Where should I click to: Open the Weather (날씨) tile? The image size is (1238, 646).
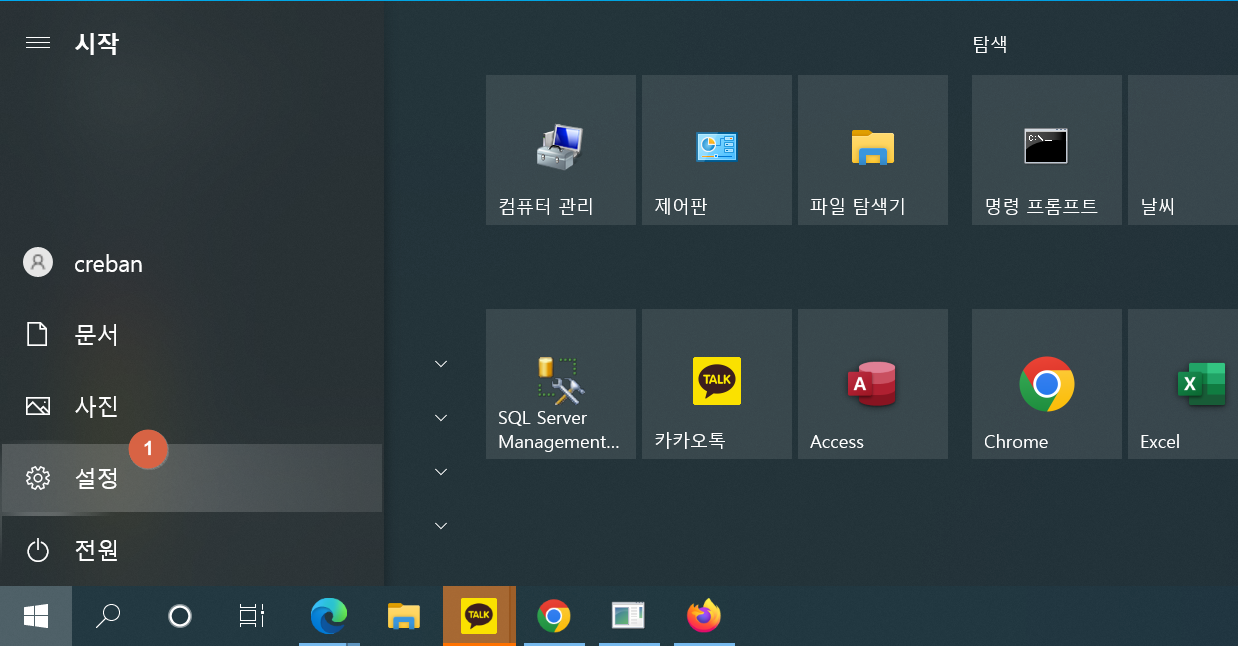click(x=1183, y=150)
